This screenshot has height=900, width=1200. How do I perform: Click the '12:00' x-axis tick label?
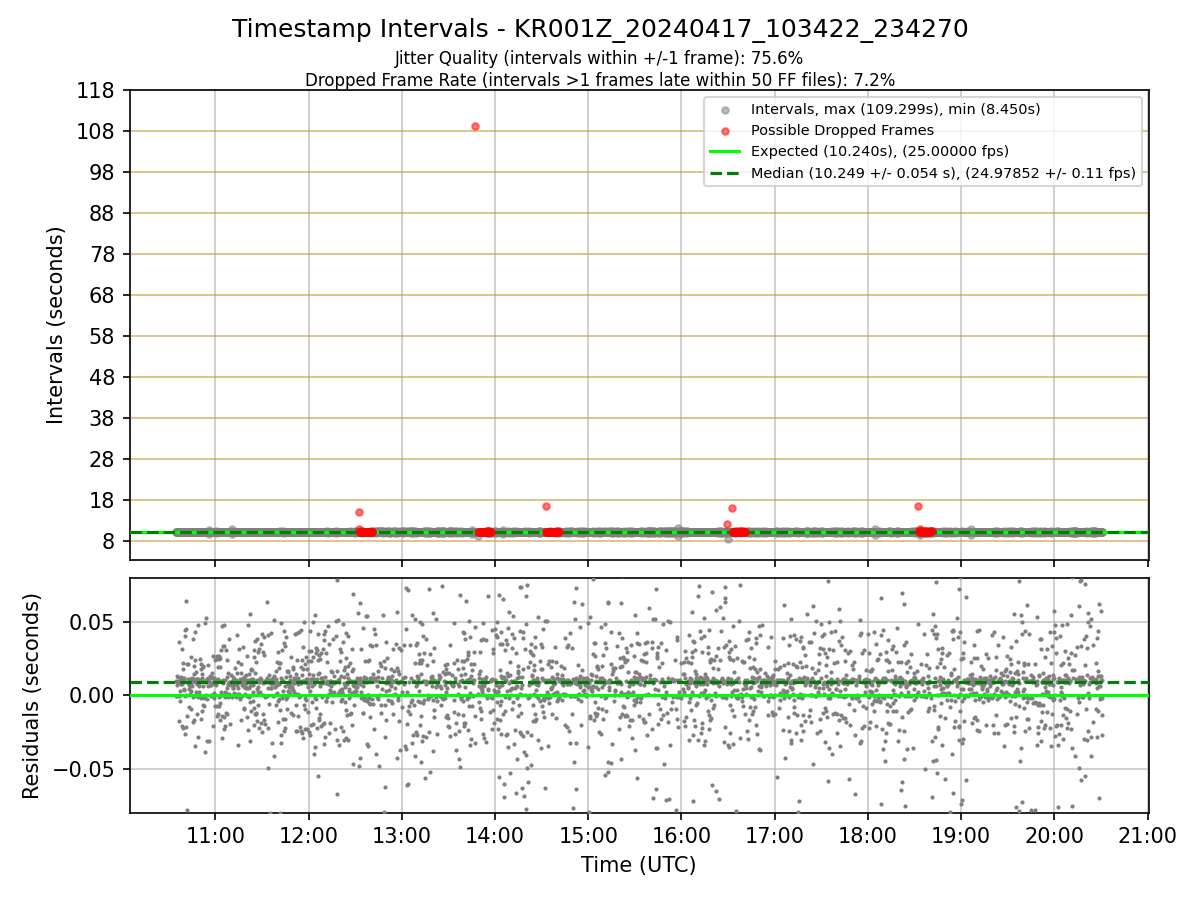click(x=308, y=836)
